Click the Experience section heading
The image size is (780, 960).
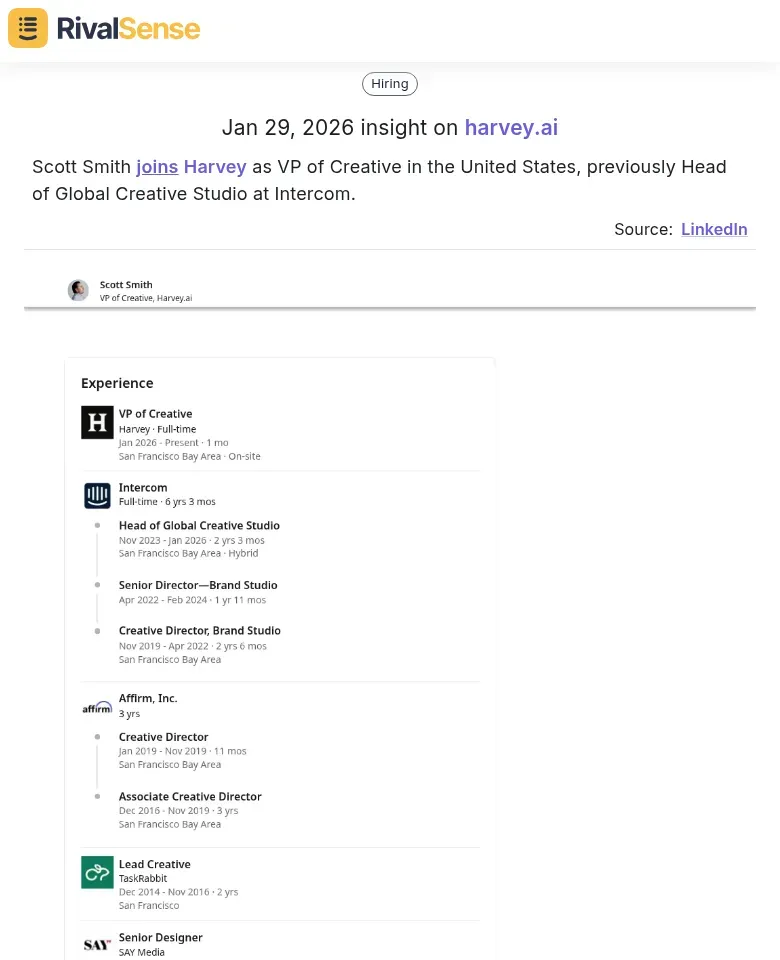117,383
